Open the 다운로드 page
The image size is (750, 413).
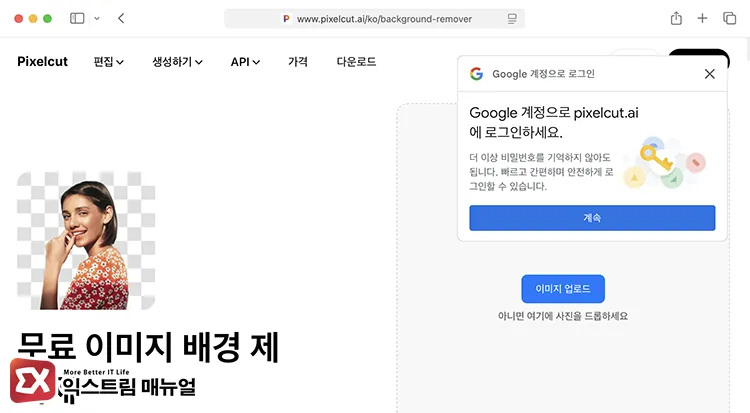[x=356, y=62]
